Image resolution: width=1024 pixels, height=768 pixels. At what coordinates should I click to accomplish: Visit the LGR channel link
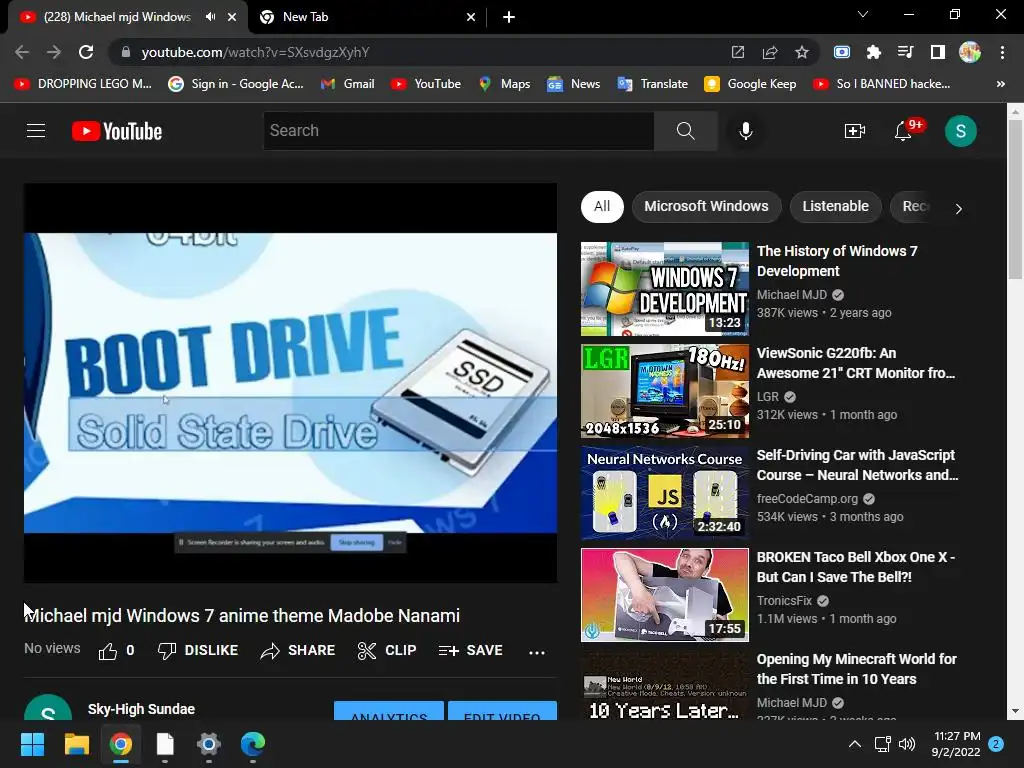click(x=767, y=396)
